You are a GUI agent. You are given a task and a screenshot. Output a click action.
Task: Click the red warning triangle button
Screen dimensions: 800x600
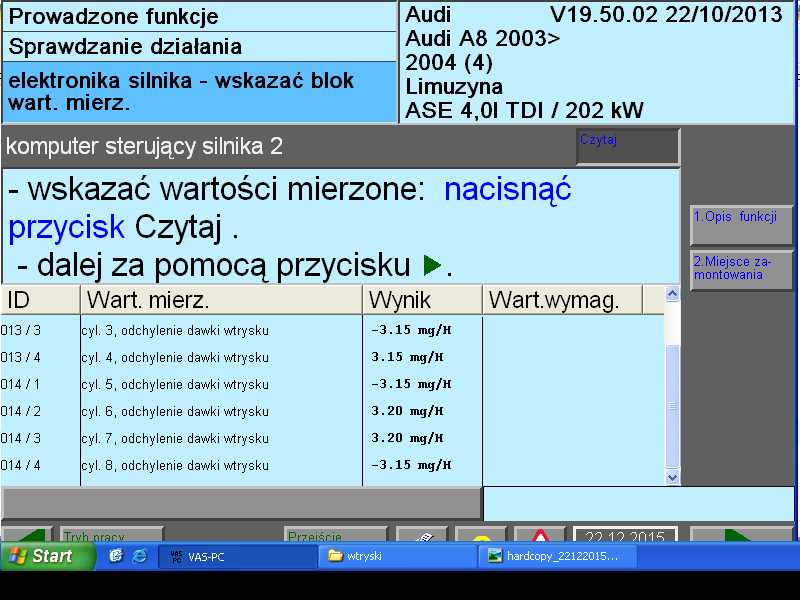(x=539, y=534)
